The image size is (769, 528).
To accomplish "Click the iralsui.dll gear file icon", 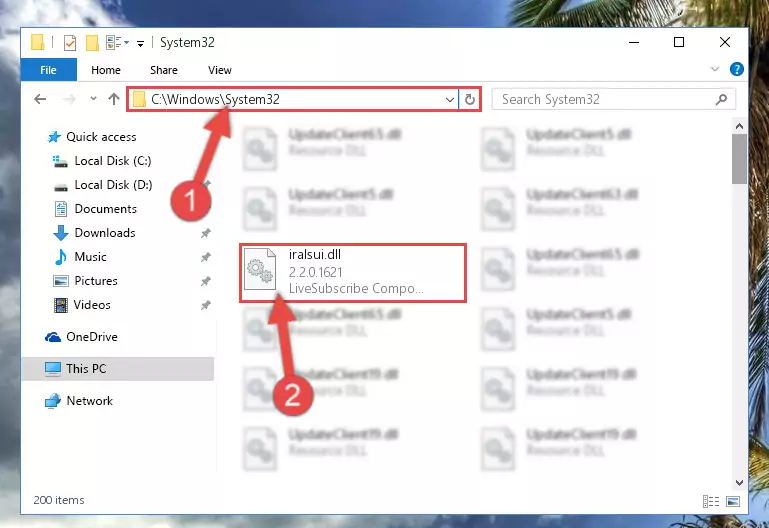I will pos(260,269).
